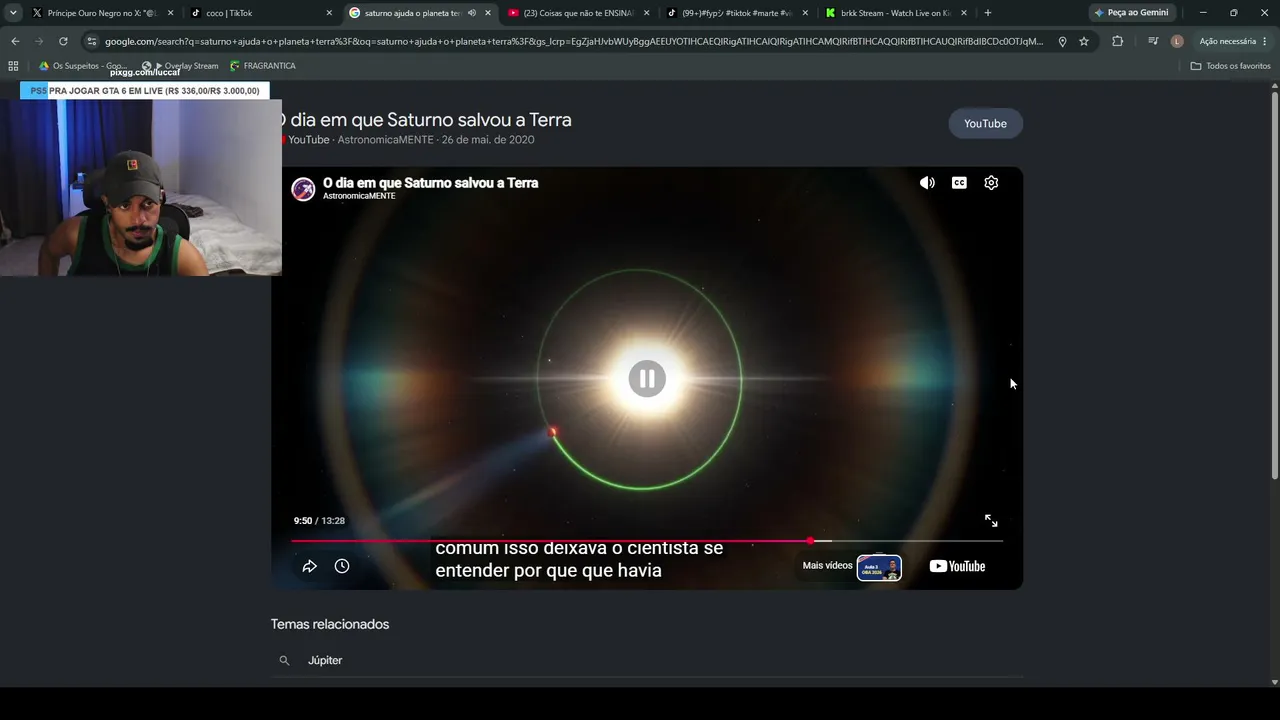
Task: Click the 'PRA JOGAR GTA 6 EM LIVE' donation bar
Action: (x=143, y=91)
